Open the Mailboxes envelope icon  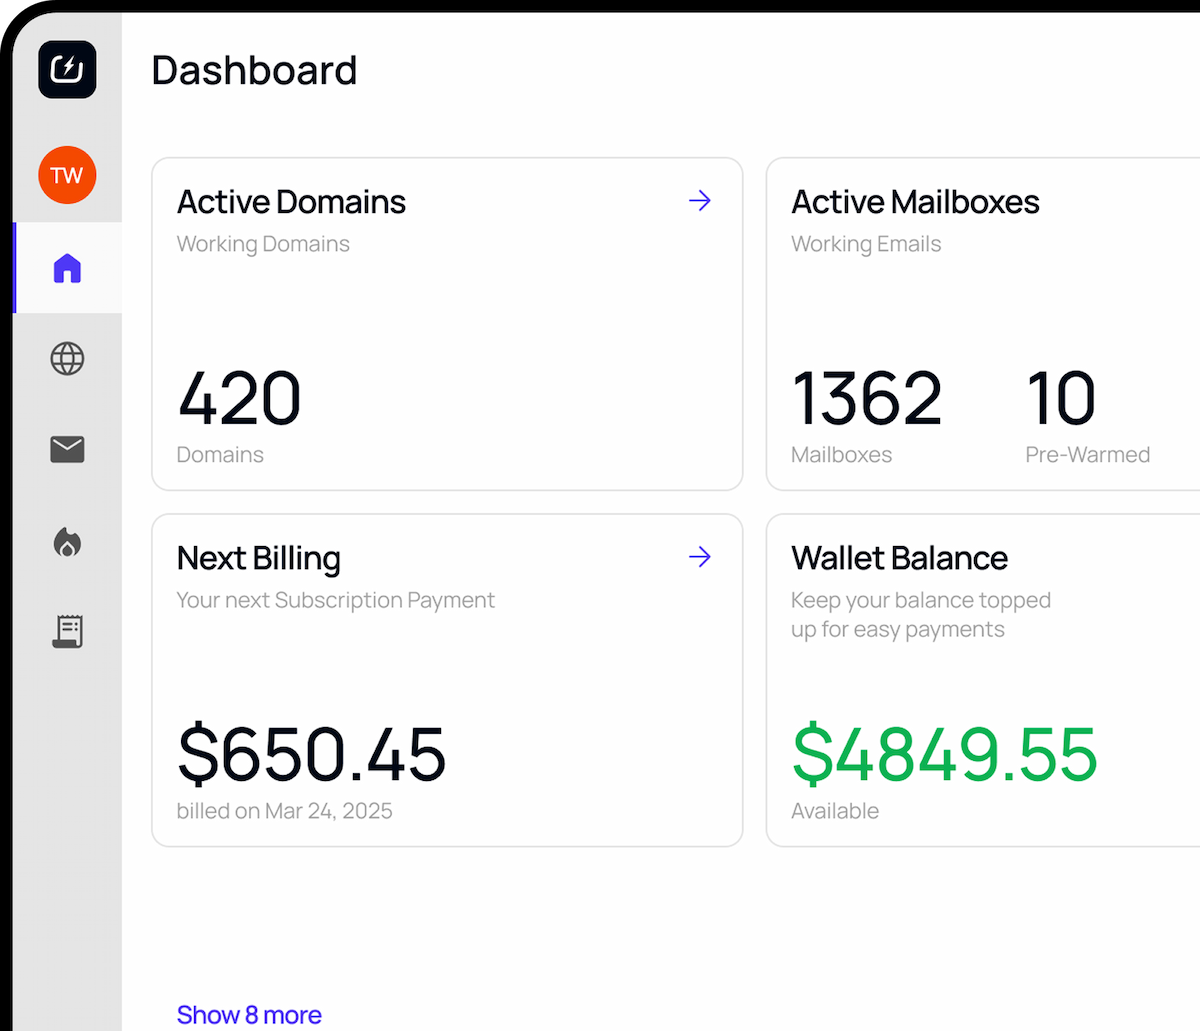click(67, 449)
